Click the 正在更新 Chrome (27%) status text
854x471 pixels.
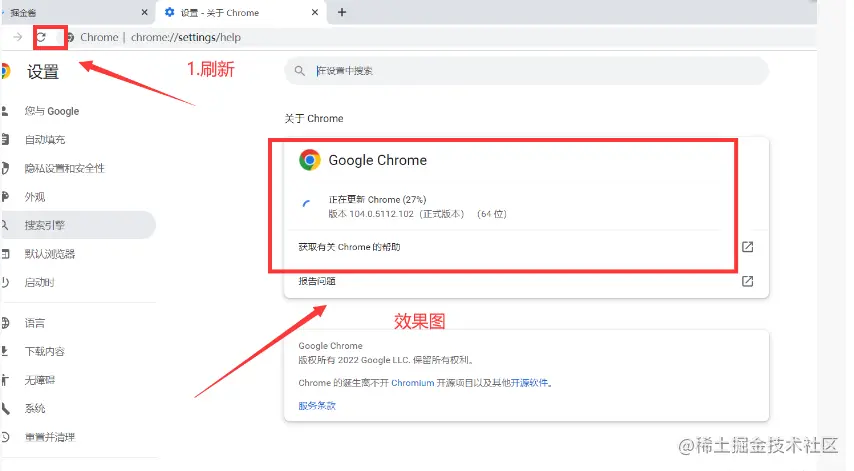click(x=377, y=199)
